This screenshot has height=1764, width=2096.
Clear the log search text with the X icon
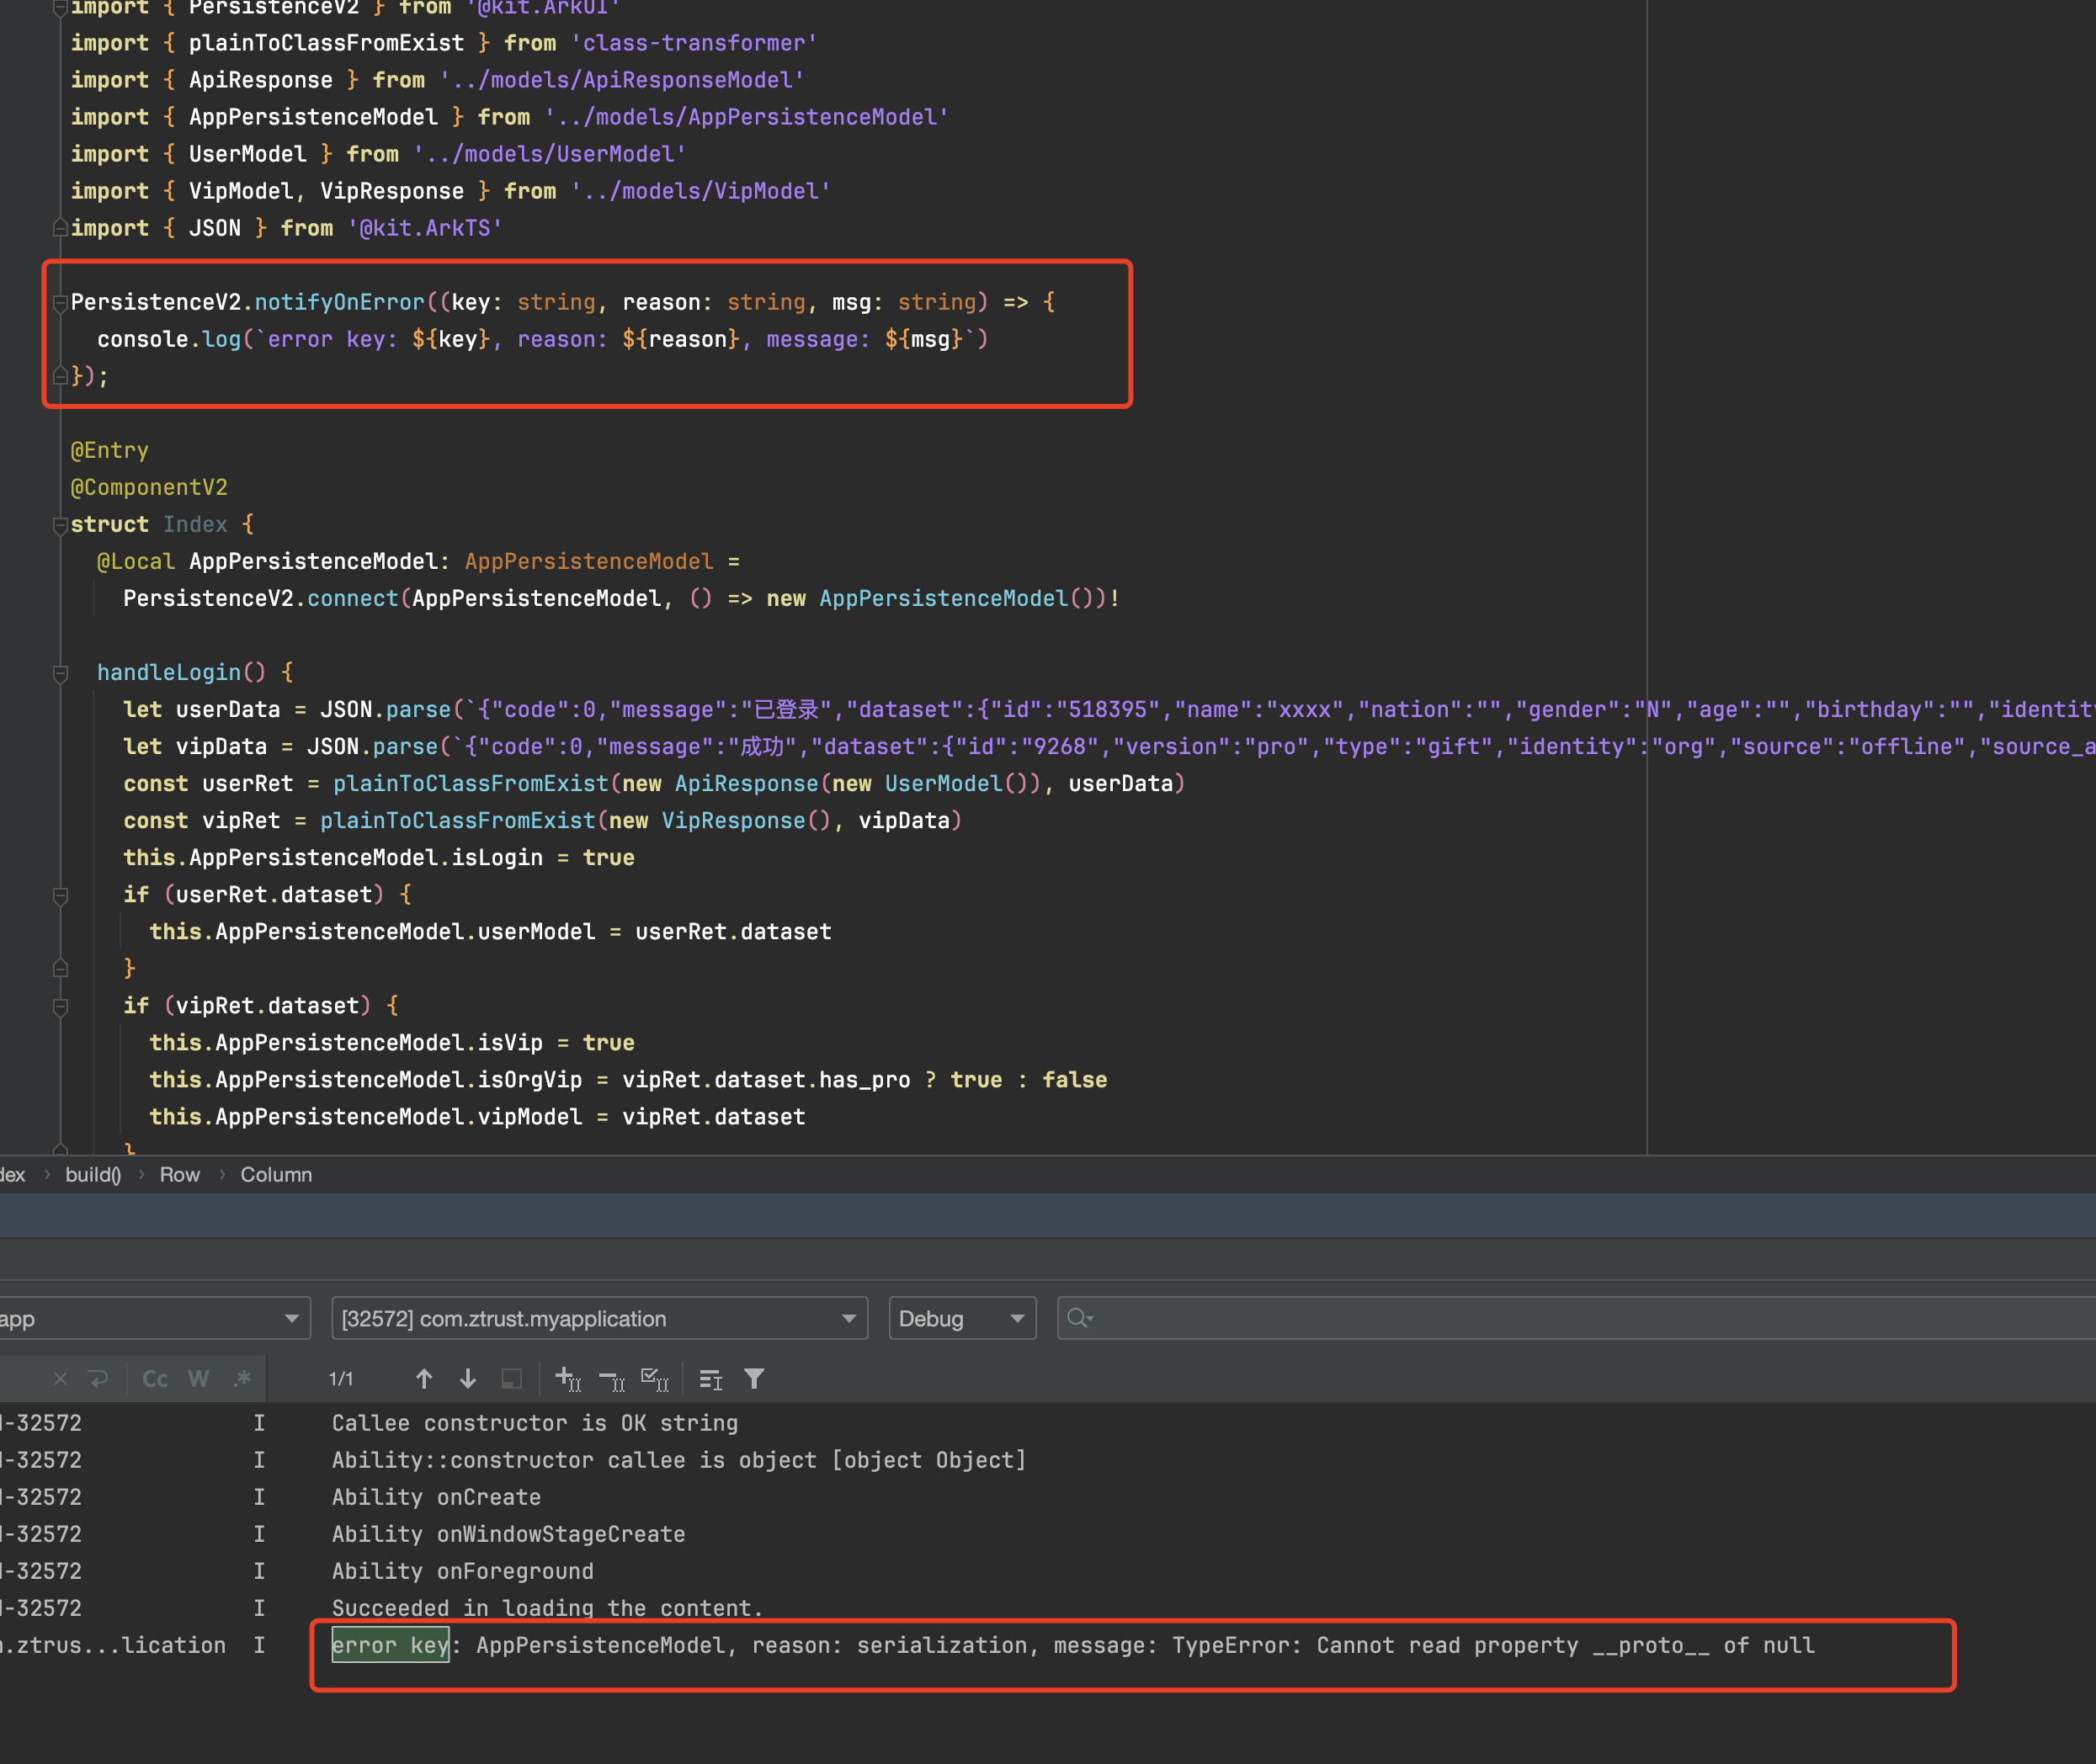tap(60, 1379)
